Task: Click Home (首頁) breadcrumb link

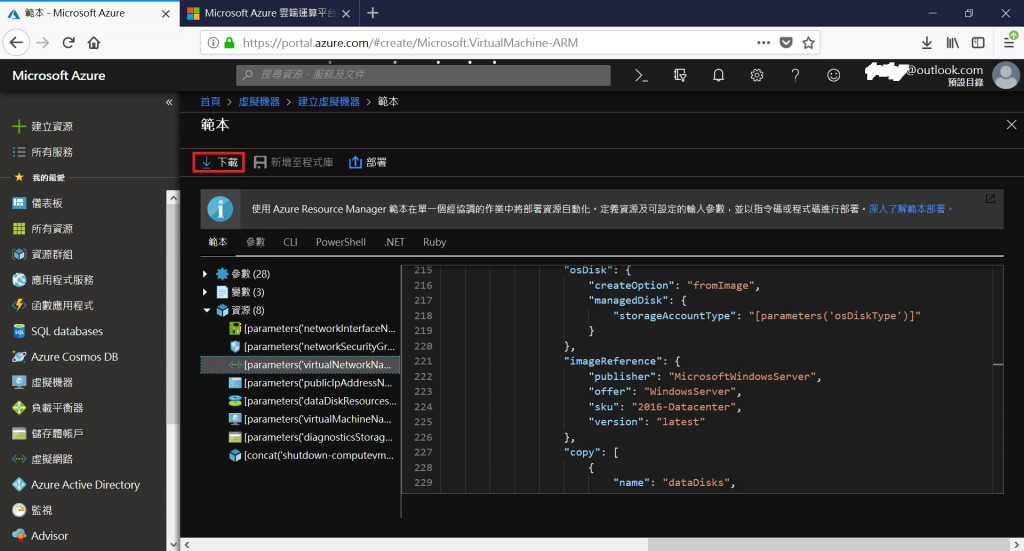Action: pyautogui.click(x=210, y=101)
